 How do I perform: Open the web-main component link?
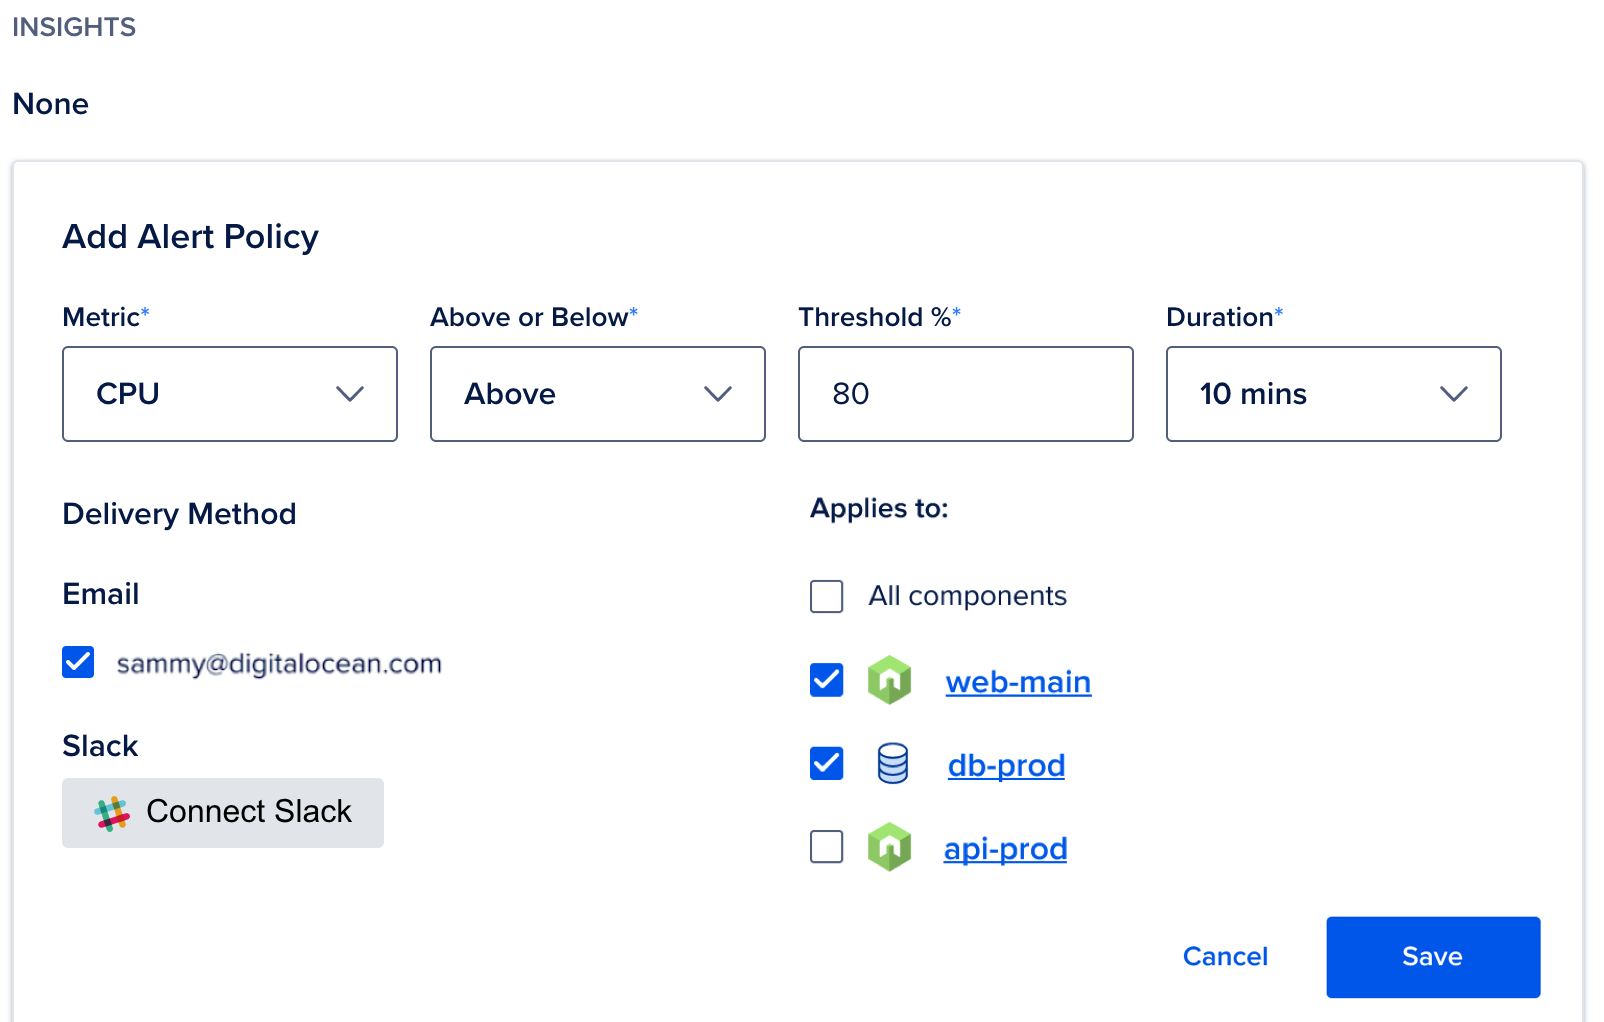point(1018,682)
